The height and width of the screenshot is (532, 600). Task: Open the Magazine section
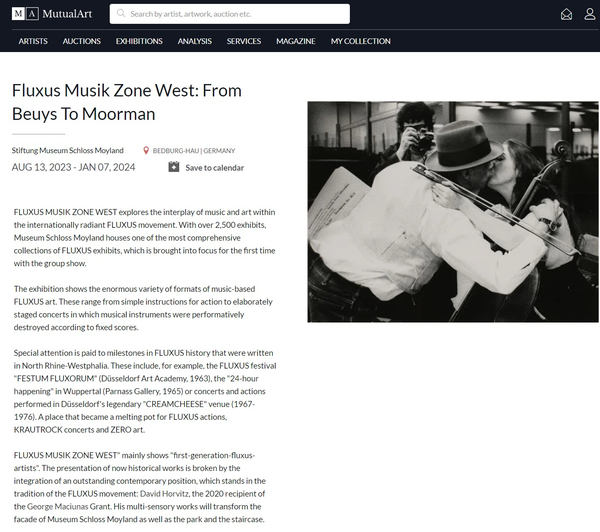(296, 41)
